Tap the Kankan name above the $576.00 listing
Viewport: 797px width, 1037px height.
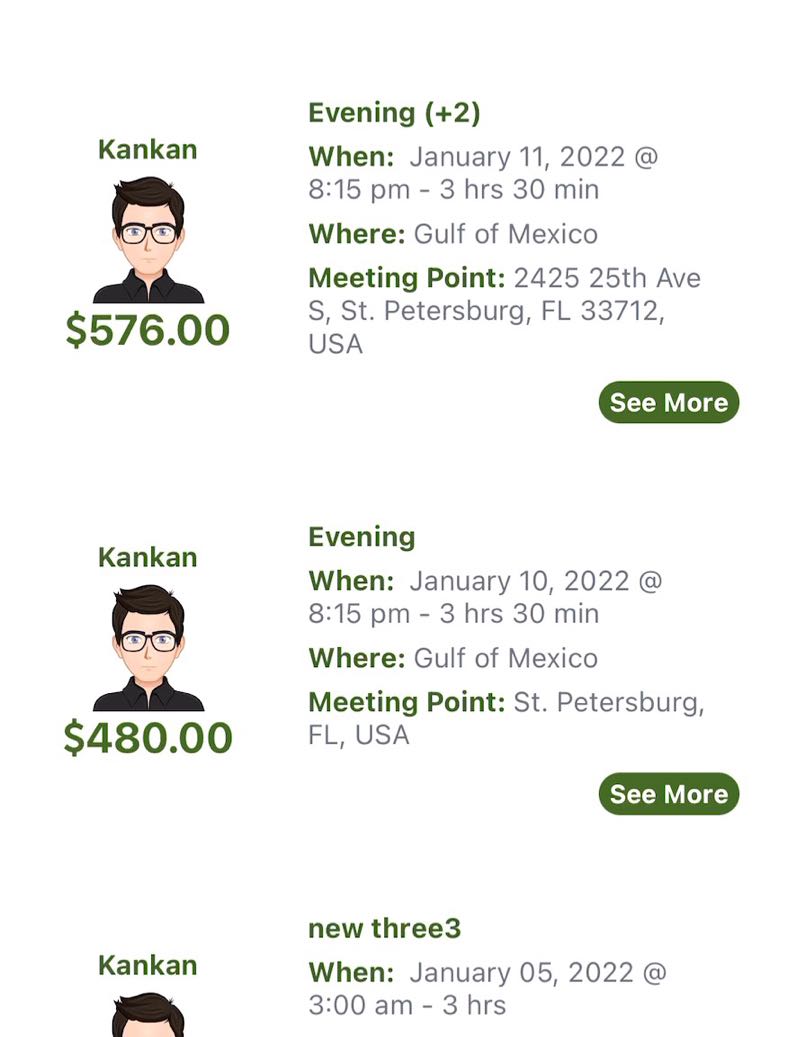pyautogui.click(x=148, y=150)
